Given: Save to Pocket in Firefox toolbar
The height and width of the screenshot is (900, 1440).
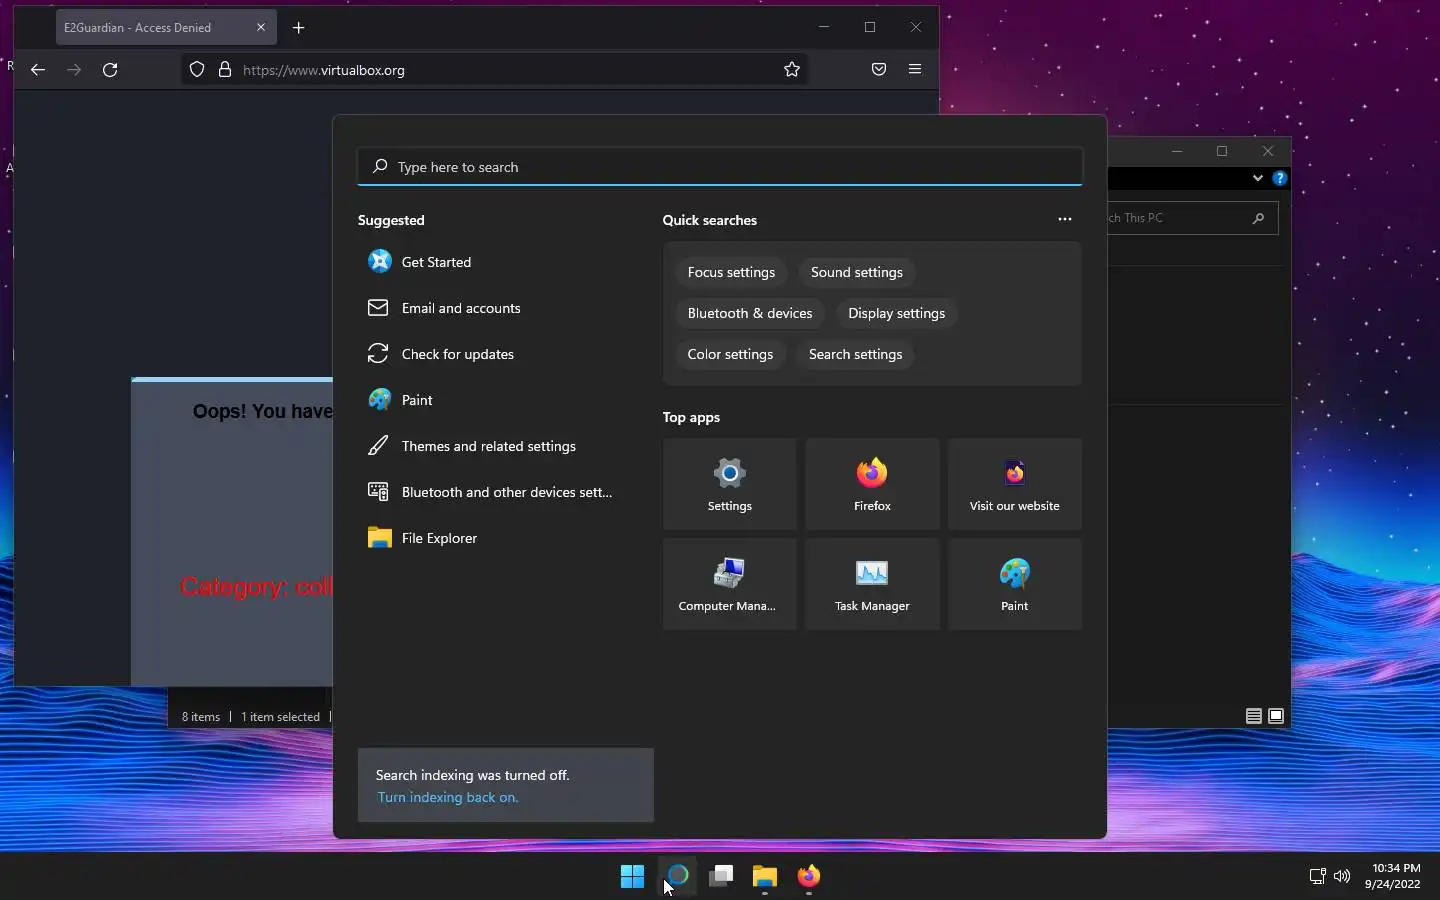Looking at the screenshot, I should coord(879,70).
